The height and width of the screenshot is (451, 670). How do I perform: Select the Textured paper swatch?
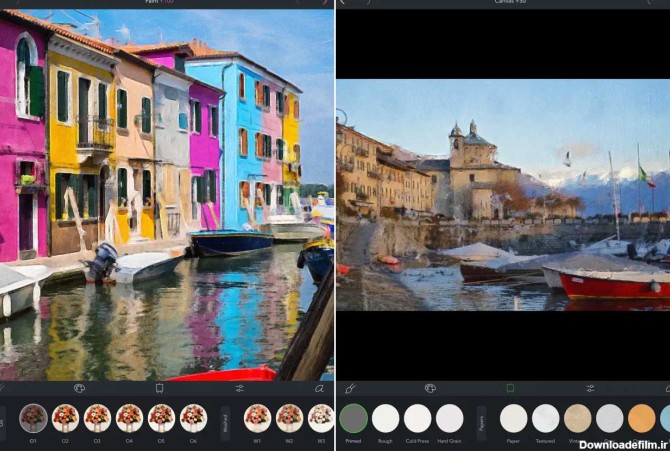coord(546,418)
